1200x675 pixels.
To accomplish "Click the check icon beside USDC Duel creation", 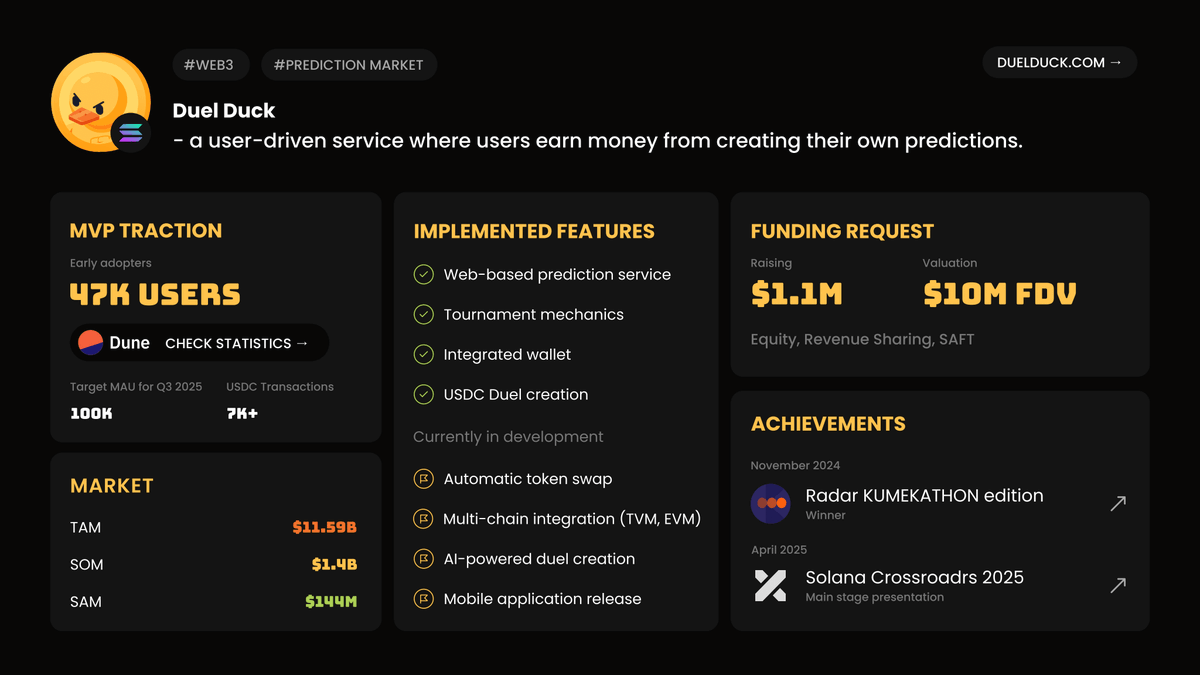I will pos(424,394).
